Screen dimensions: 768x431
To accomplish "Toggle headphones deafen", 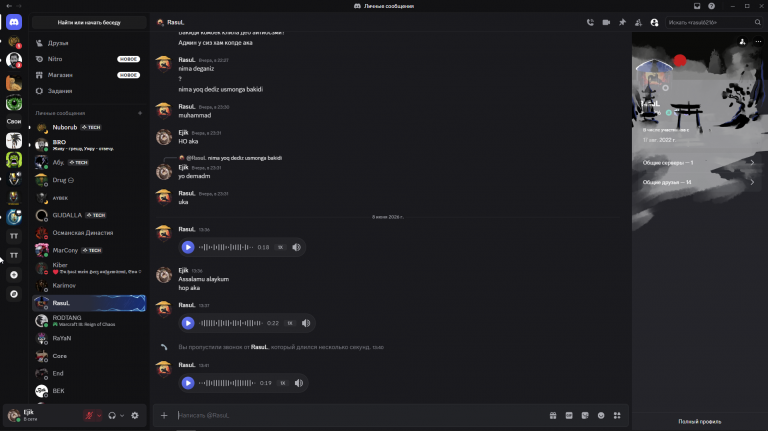I will tap(112, 415).
